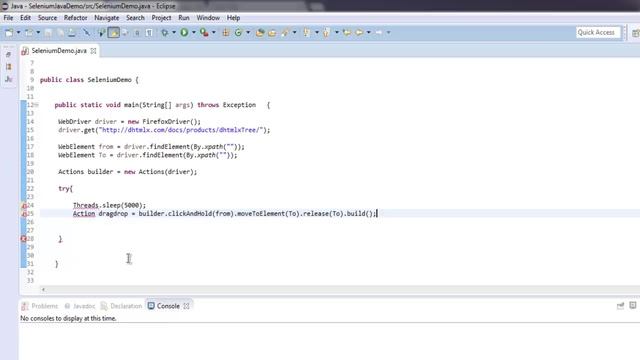Open the Run configurations dropdown arrow
The height and width of the screenshot is (360, 640).
point(193,32)
